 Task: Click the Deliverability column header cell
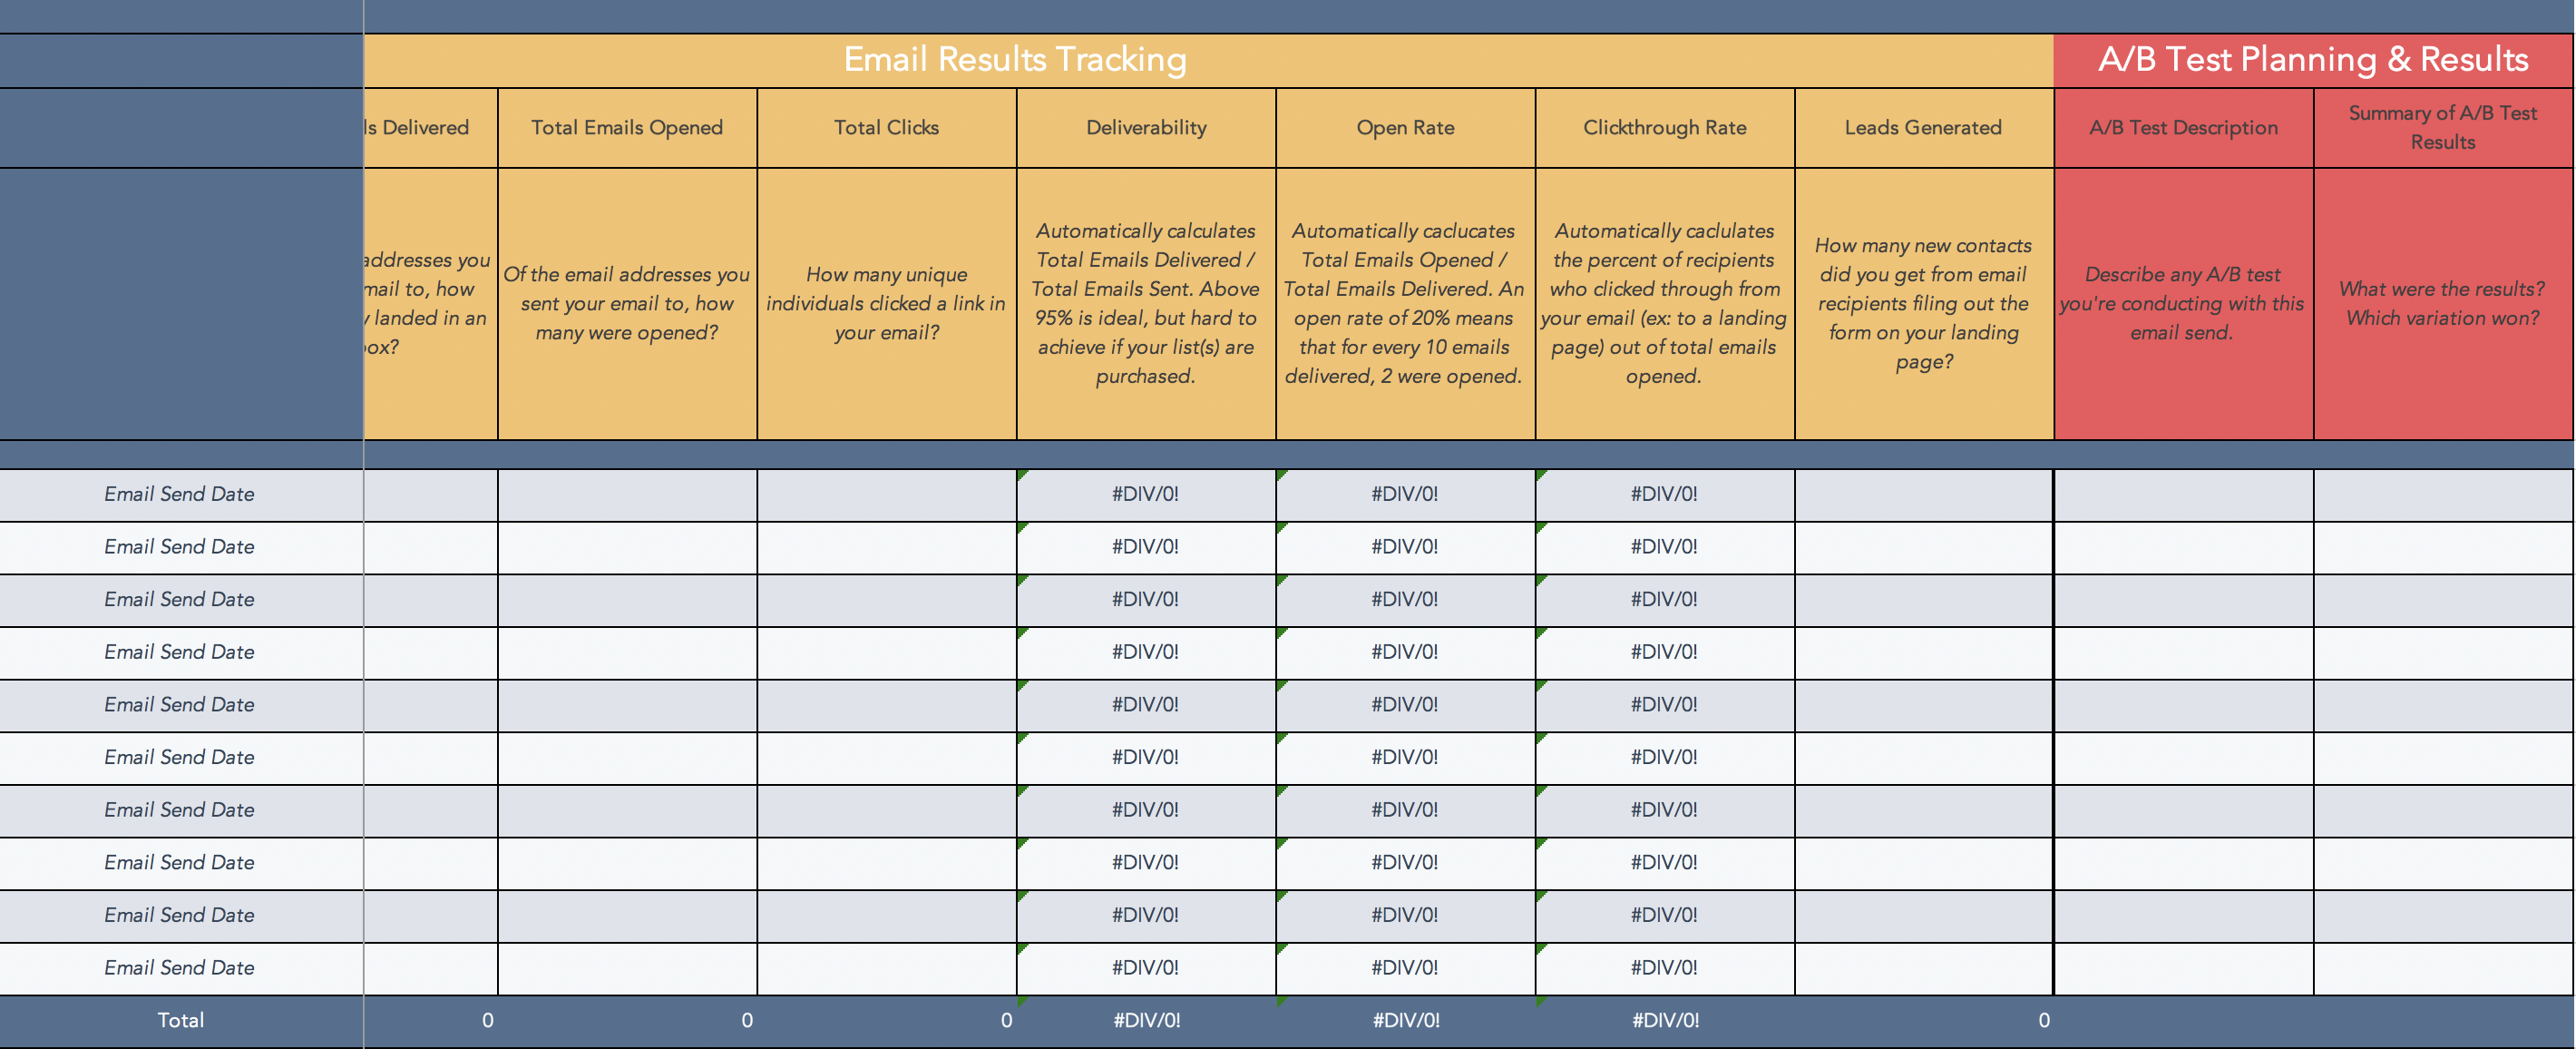1146,128
